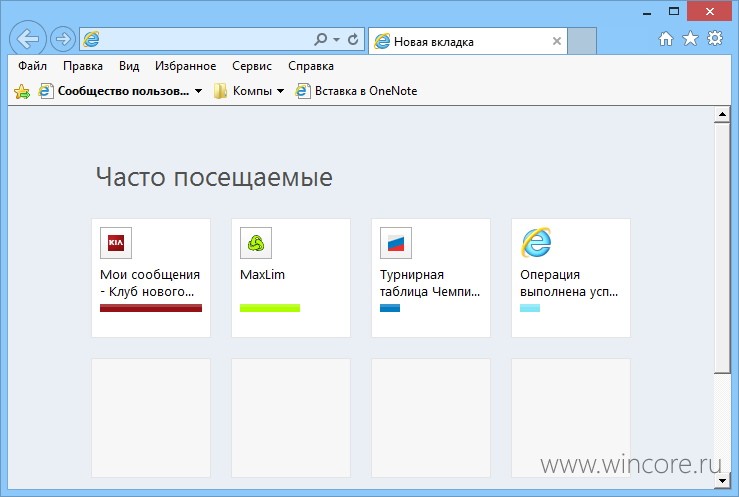Screen dimensions: 739x497
Task: Click the green MaxLim site icon
Action: [256, 243]
